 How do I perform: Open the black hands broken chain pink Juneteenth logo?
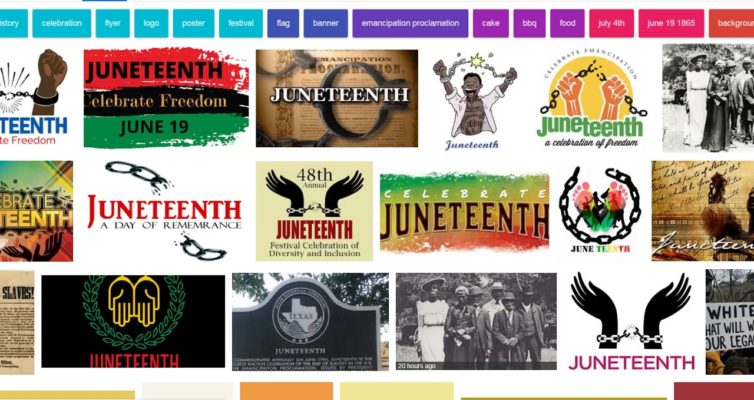pyautogui.click(x=631, y=321)
